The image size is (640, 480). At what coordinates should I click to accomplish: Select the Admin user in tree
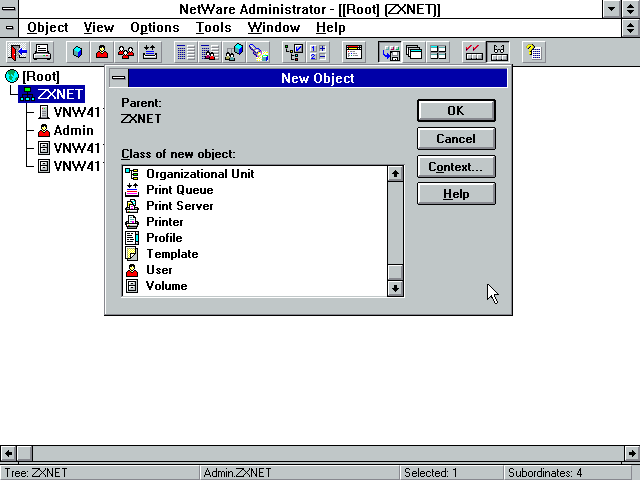pyautogui.click(x=73, y=130)
